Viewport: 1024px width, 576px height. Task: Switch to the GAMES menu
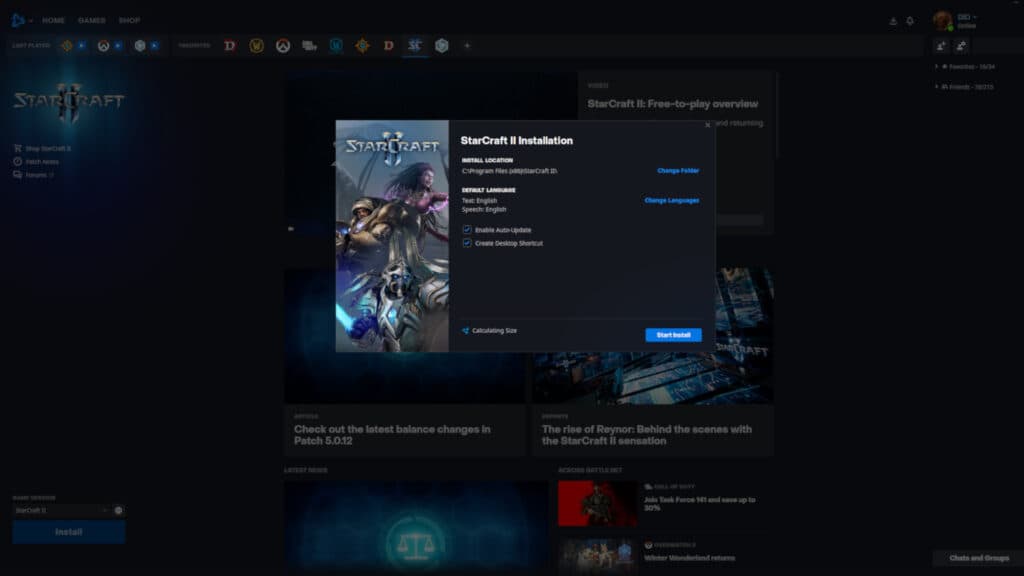(x=89, y=19)
